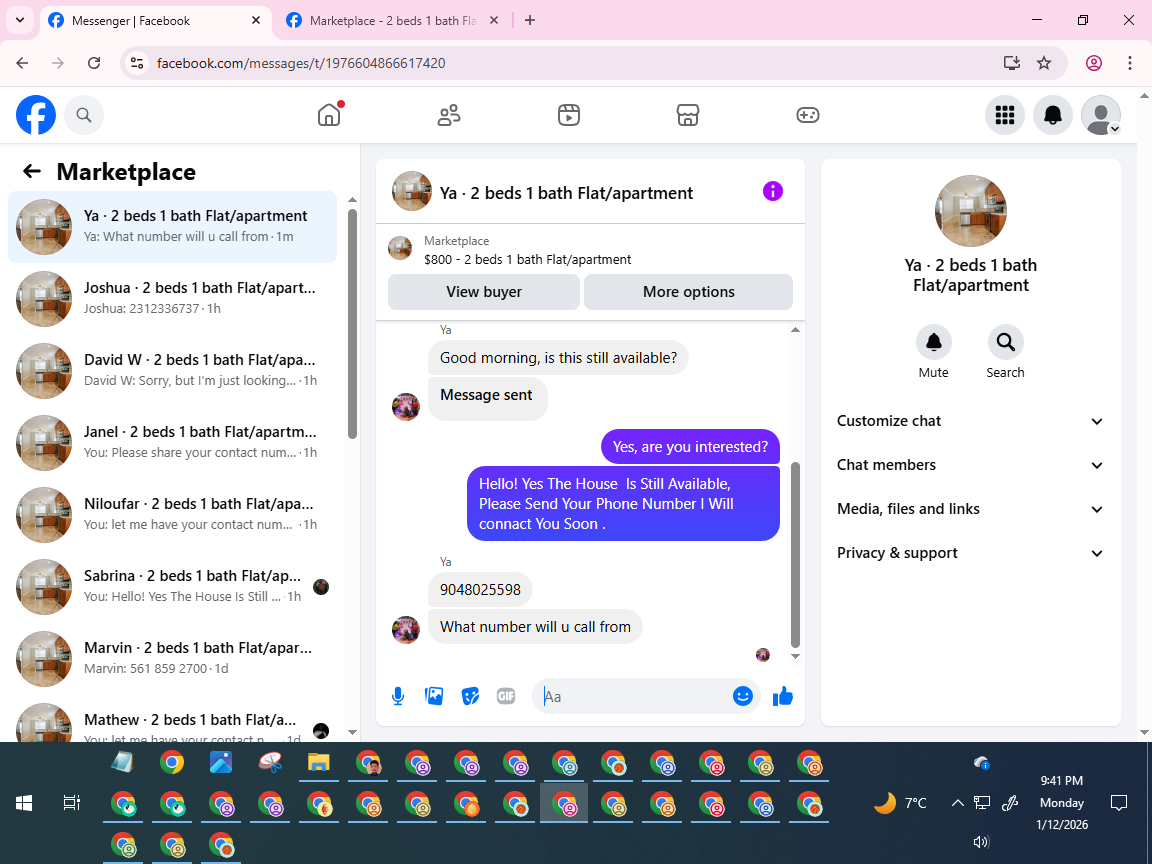Image resolution: width=1152 pixels, height=864 pixels.
Task: Open the Video/Reels icon in top navigation
Action: click(569, 115)
